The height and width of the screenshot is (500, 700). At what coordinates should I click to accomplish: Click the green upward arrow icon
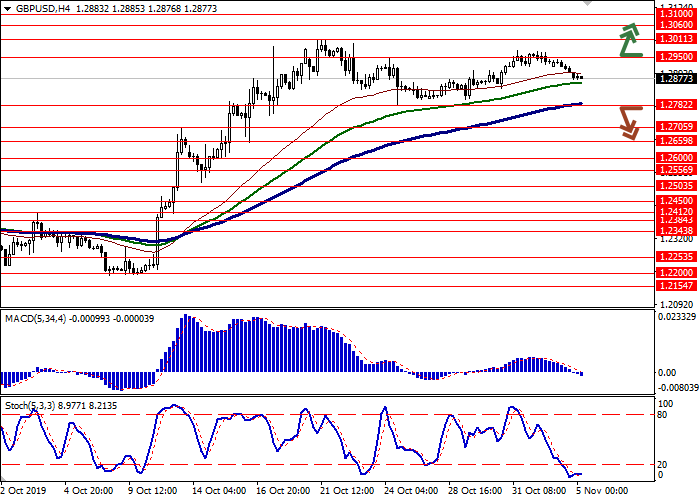click(x=629, y=41)
